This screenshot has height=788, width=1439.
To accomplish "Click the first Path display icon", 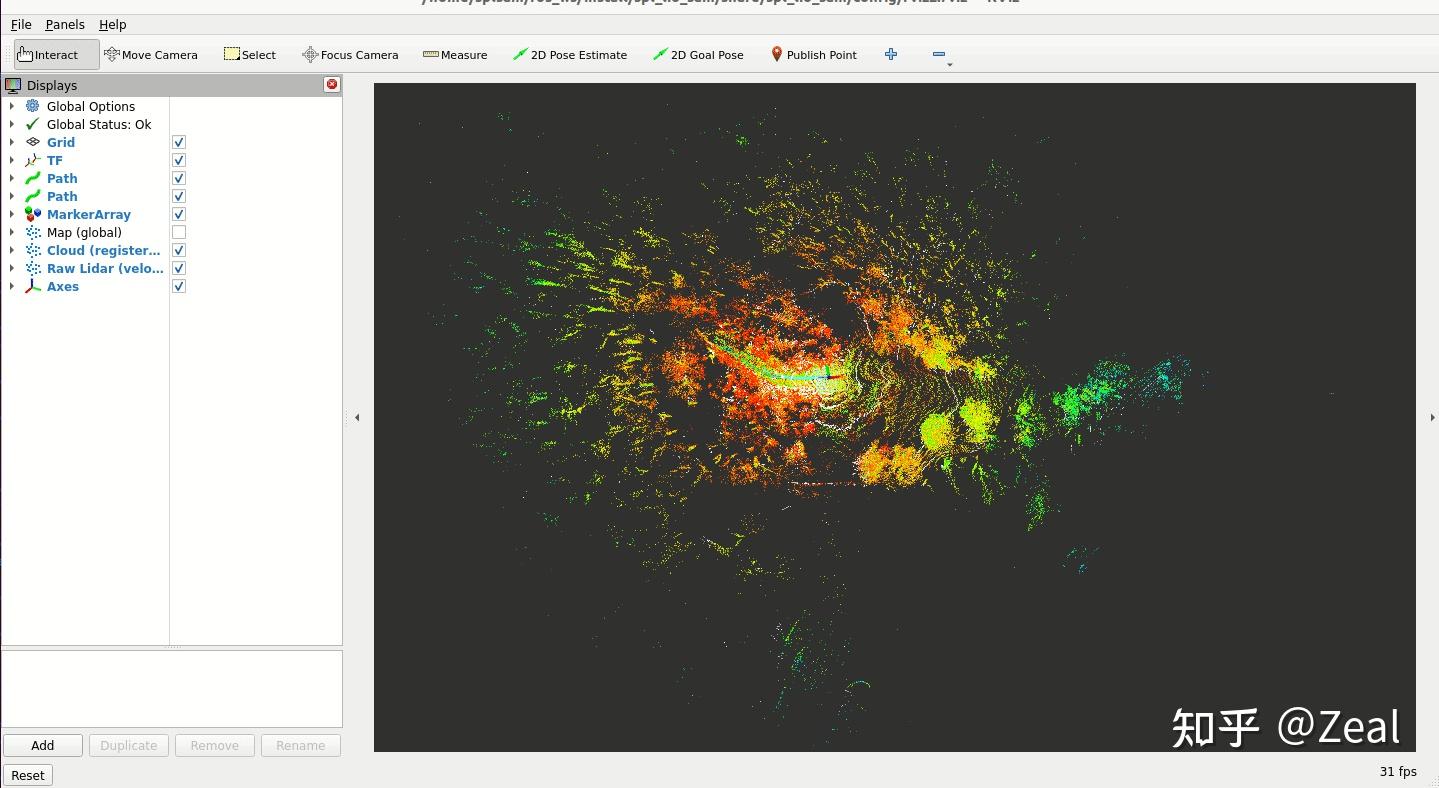I will 33,178.
